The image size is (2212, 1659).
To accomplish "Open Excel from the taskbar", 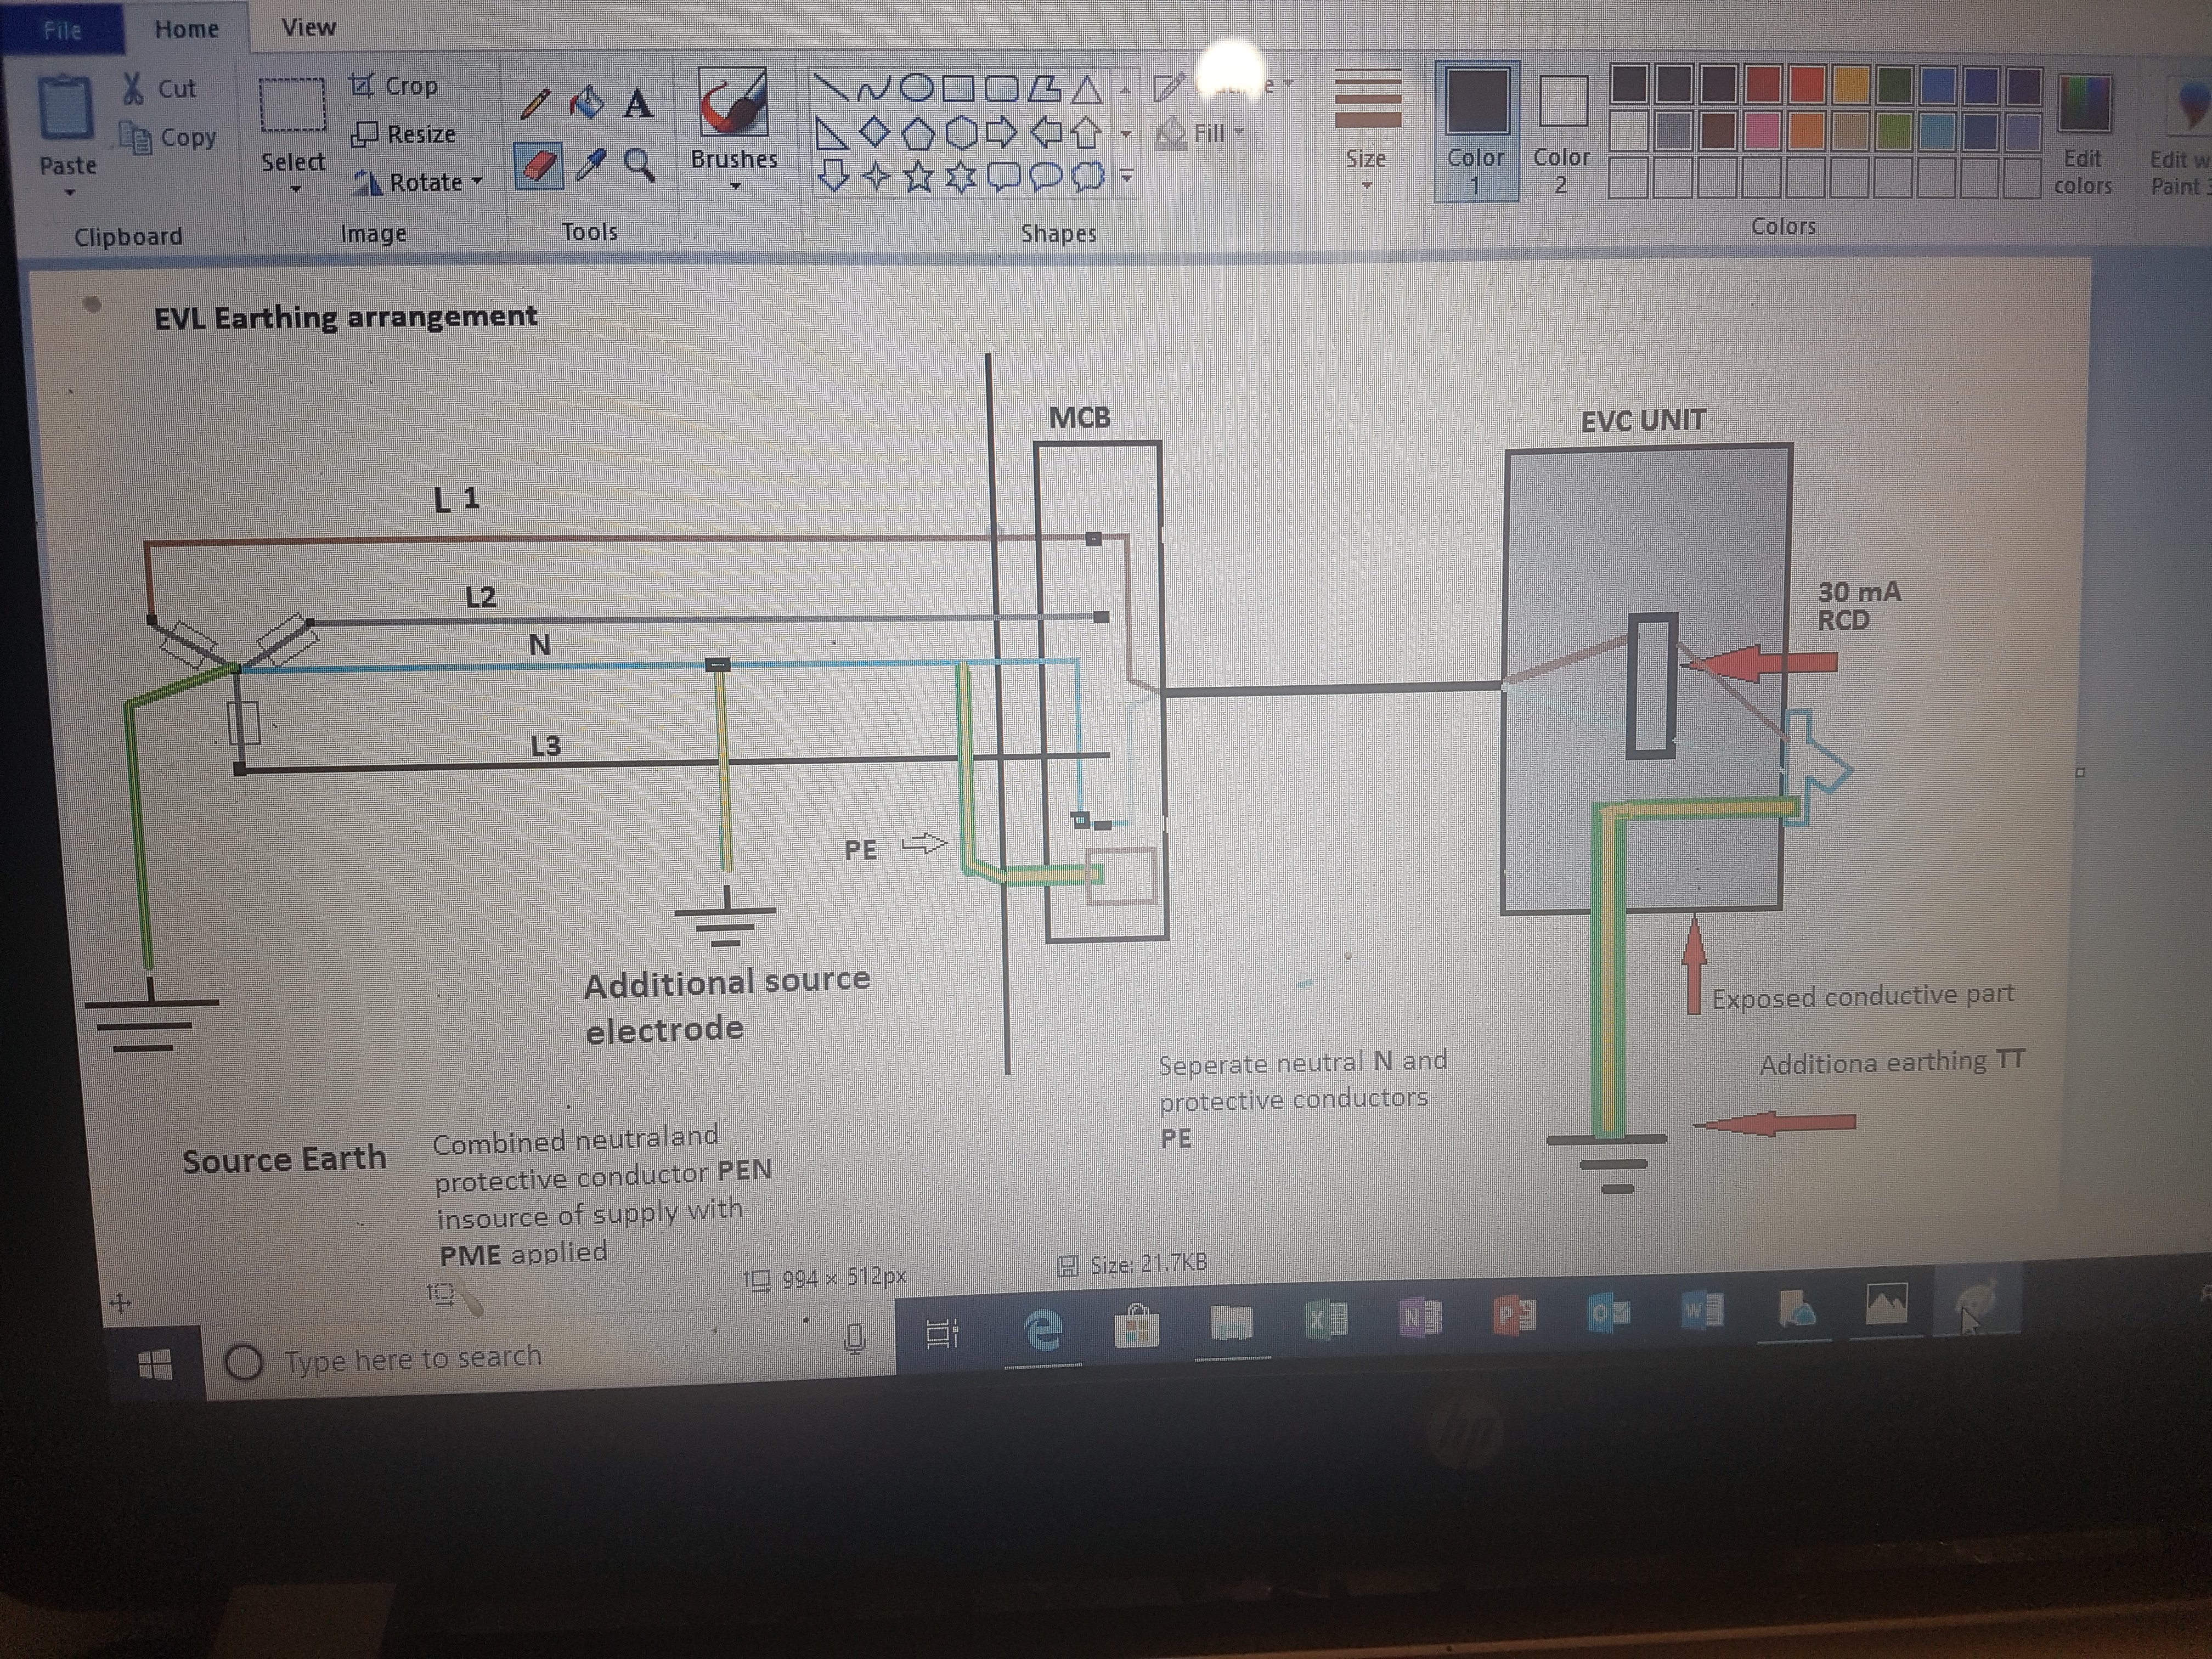I will (x=1328, y=1320).
